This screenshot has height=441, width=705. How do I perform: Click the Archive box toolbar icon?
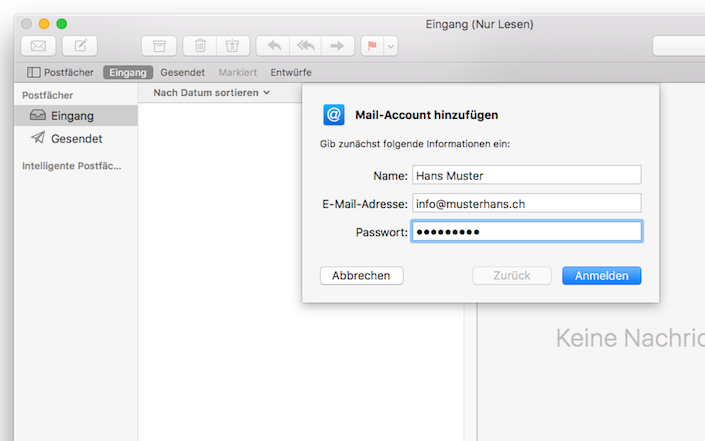pyautogui.click(x=159, y=45)
